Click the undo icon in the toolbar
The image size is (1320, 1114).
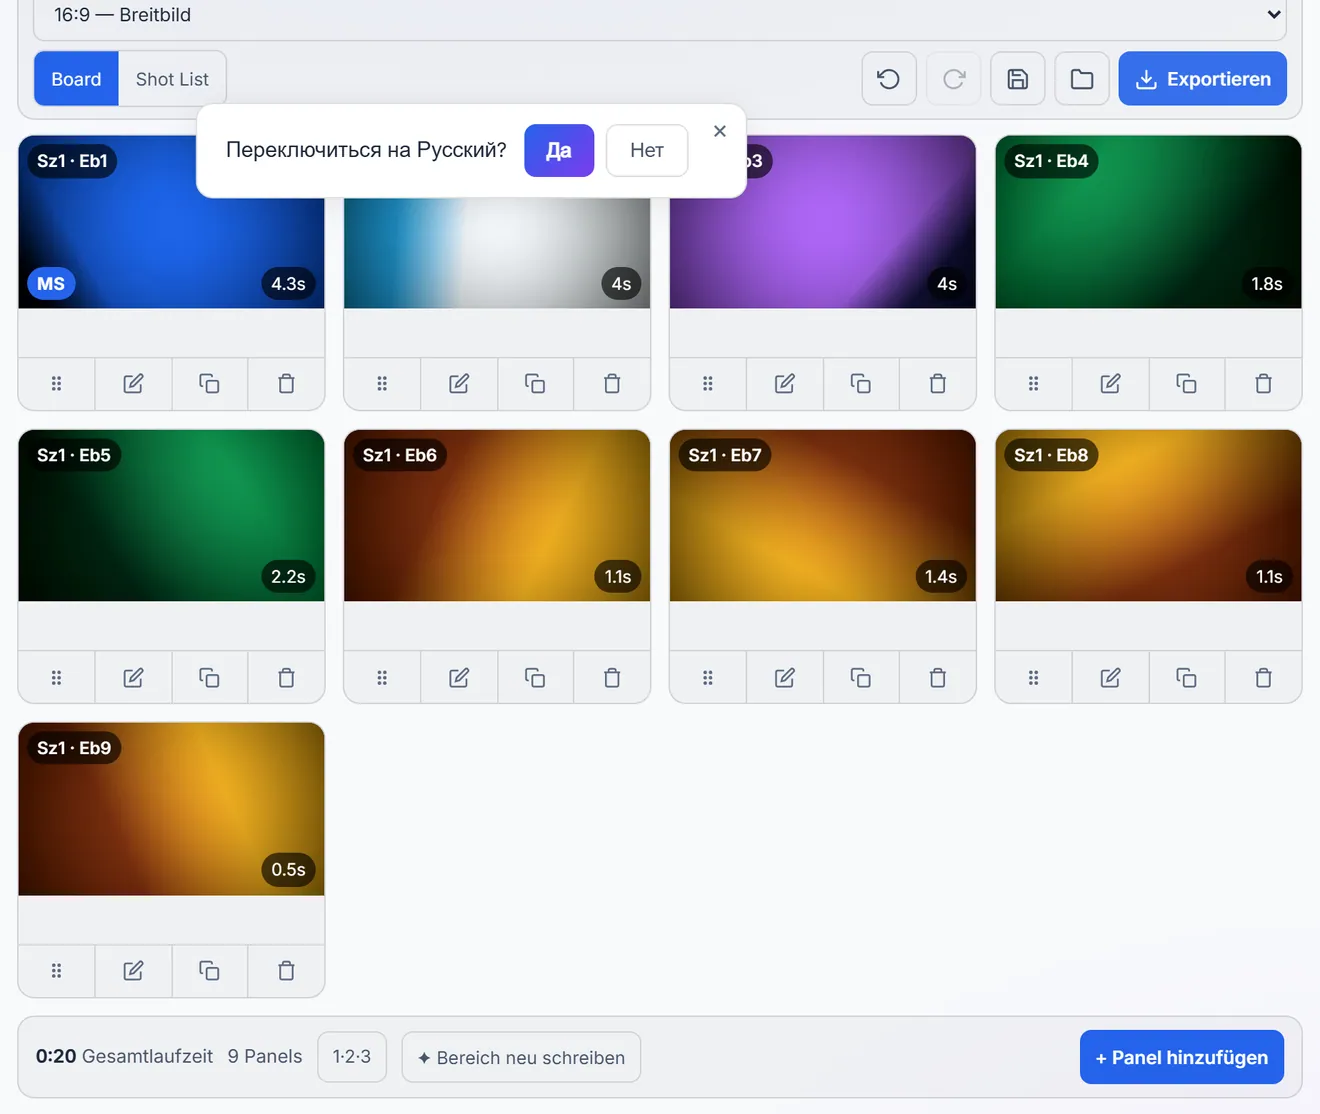coord(889,79)
